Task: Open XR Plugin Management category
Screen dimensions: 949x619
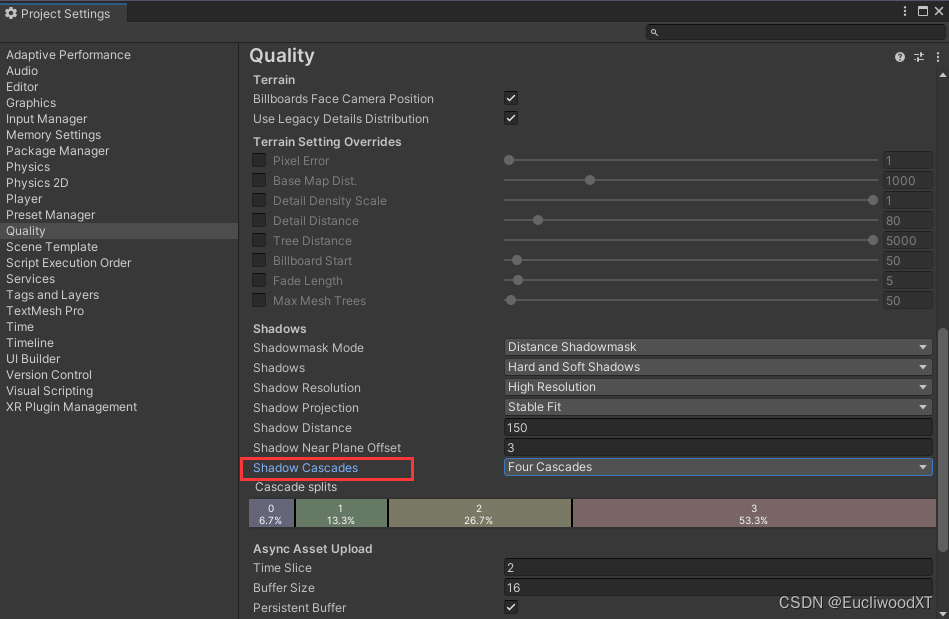Action: coord(71,407)
